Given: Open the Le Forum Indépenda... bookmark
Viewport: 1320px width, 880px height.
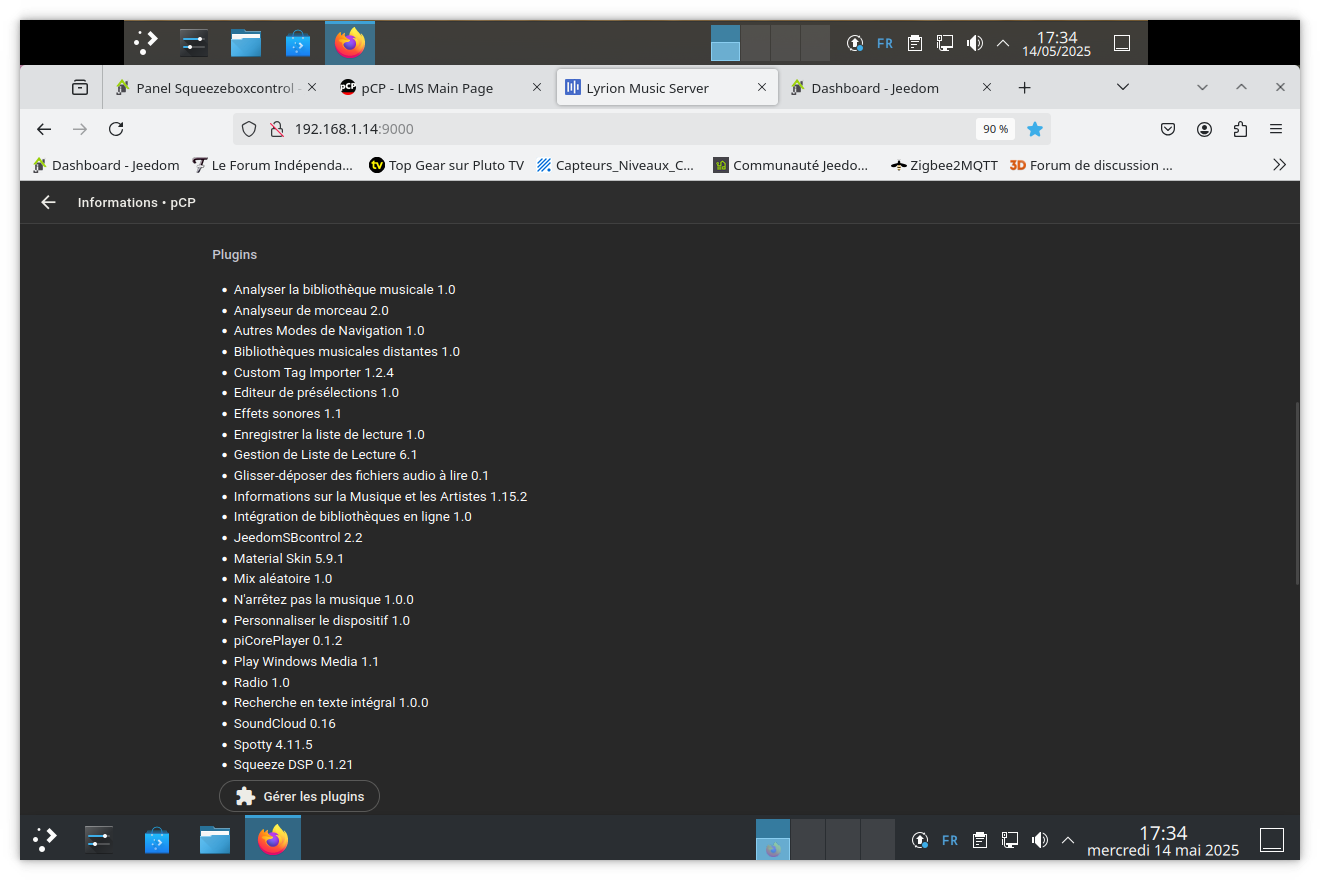Looking at the screenshot, I should point(272,165).
